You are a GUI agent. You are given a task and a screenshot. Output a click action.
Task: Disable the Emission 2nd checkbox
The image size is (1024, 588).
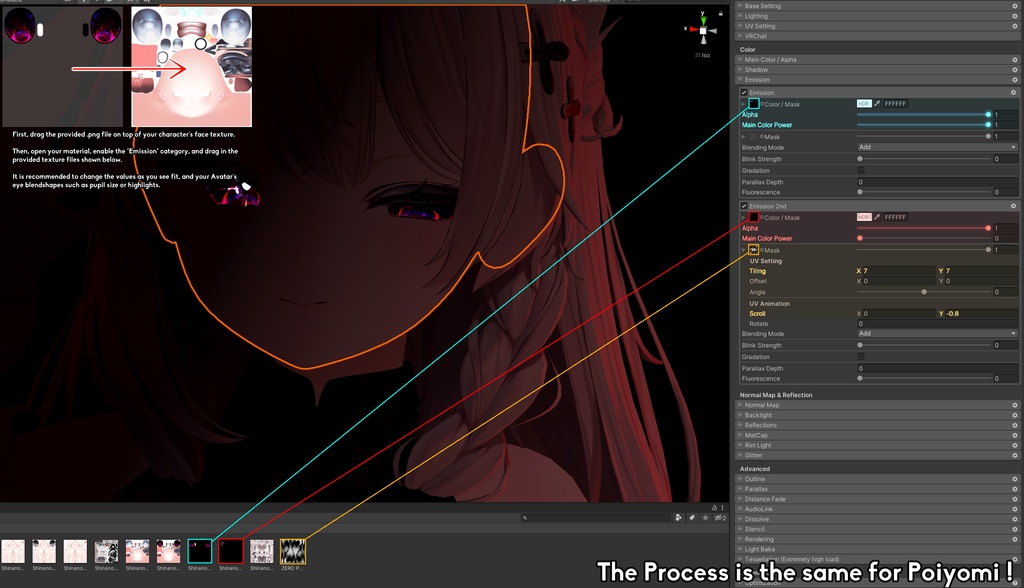click(x=744, y=205)
